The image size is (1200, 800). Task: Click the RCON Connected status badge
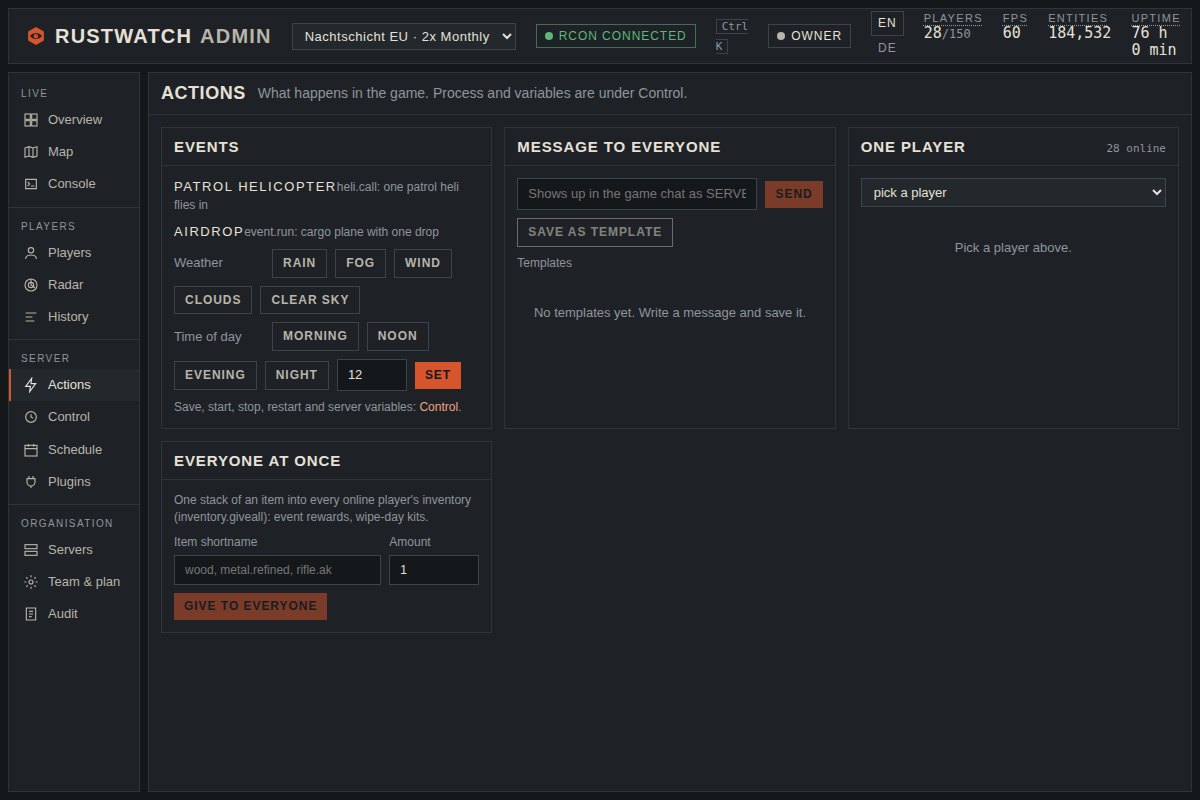click(x=616, y=36)
